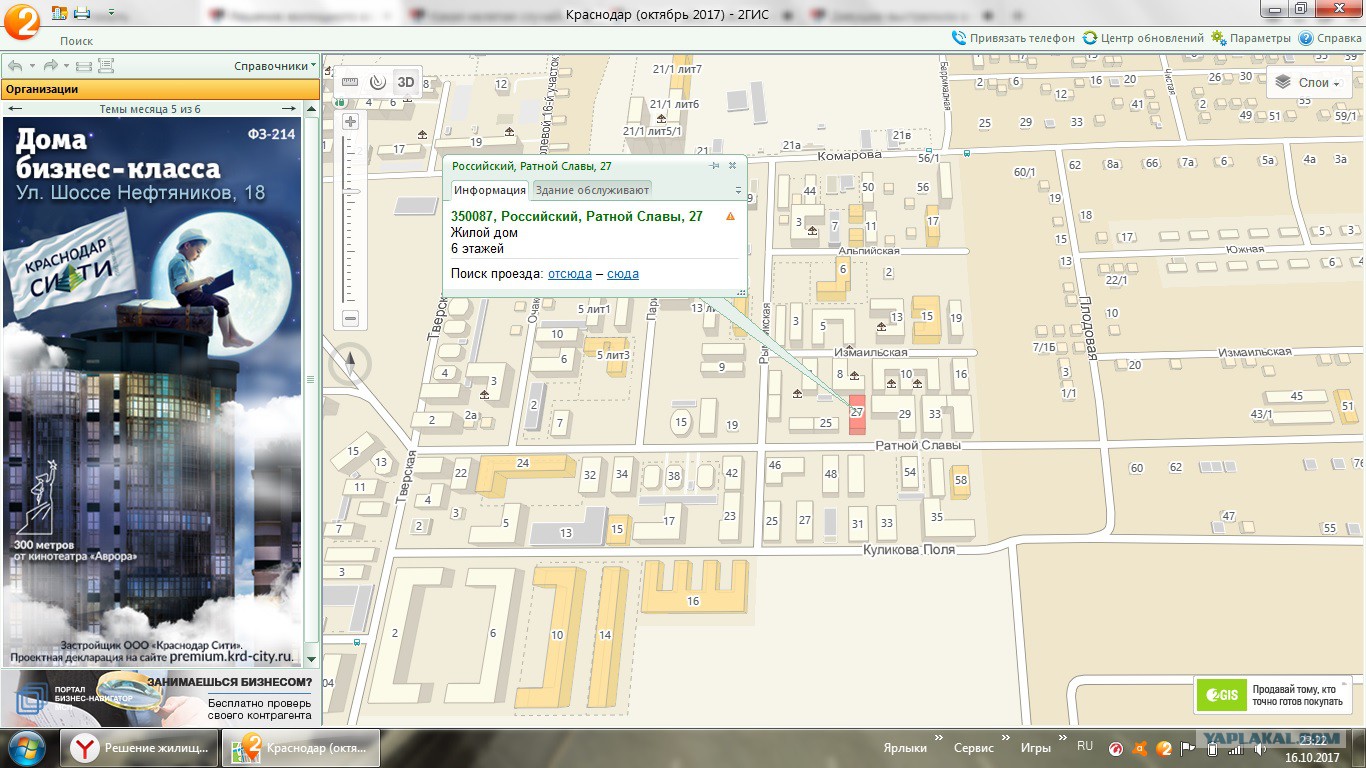1366x768 pixels.
Task: Open the Краснодар Сити advertisement banner
Action: coord(152,392)
